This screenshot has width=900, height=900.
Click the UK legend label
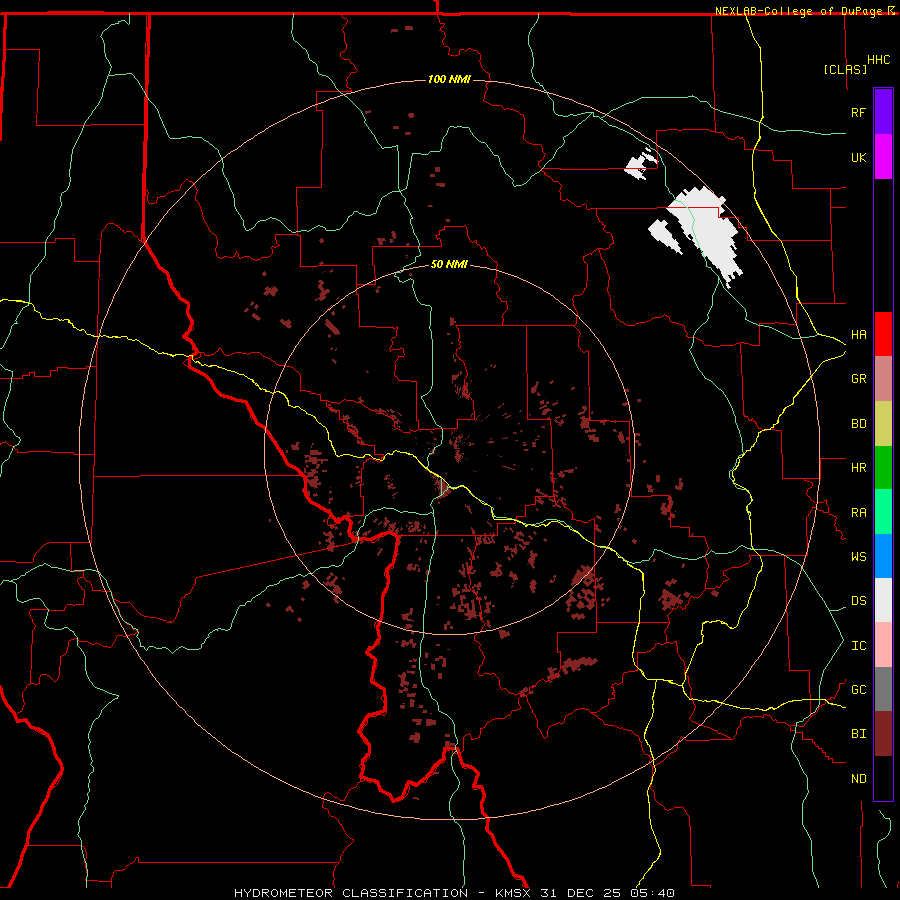pyautogui.click(x=858, y=157)
